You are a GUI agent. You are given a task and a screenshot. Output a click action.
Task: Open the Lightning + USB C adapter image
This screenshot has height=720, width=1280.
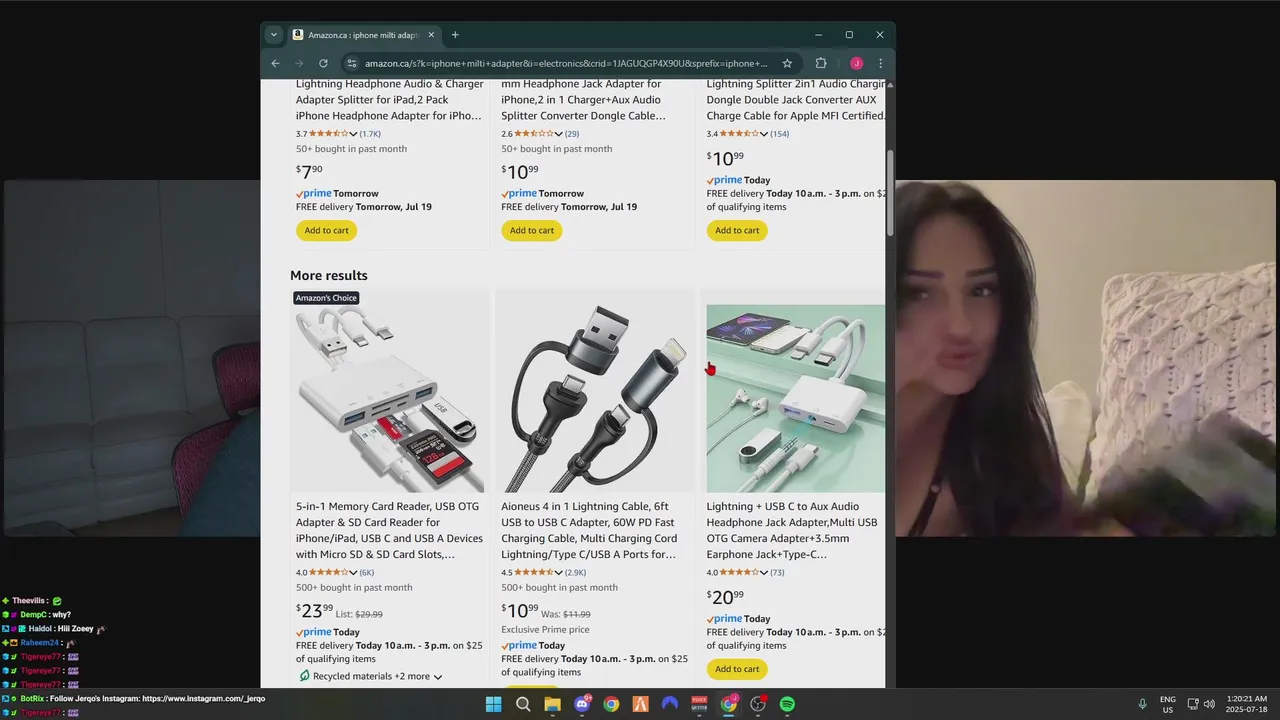[x=796, y=398]
